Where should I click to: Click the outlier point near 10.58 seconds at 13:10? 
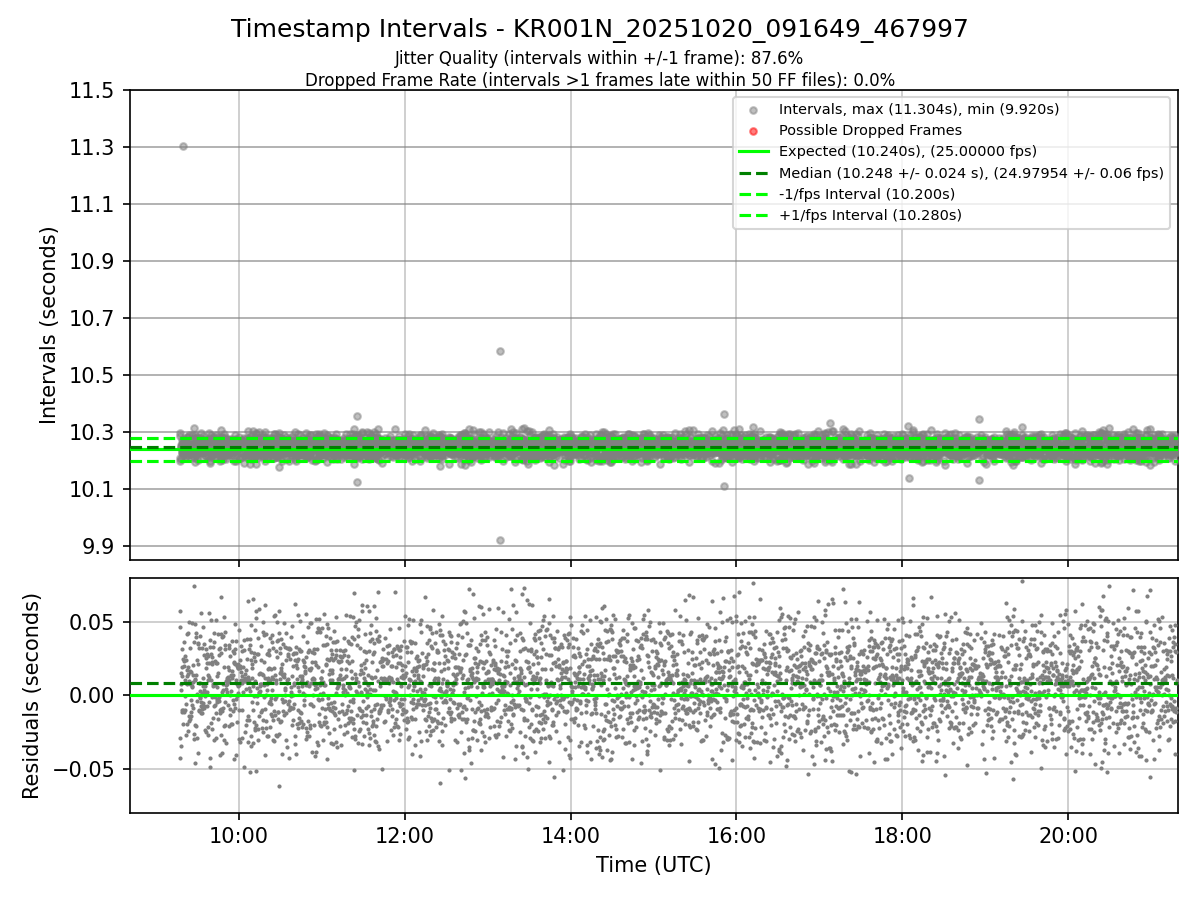point(500,351)
